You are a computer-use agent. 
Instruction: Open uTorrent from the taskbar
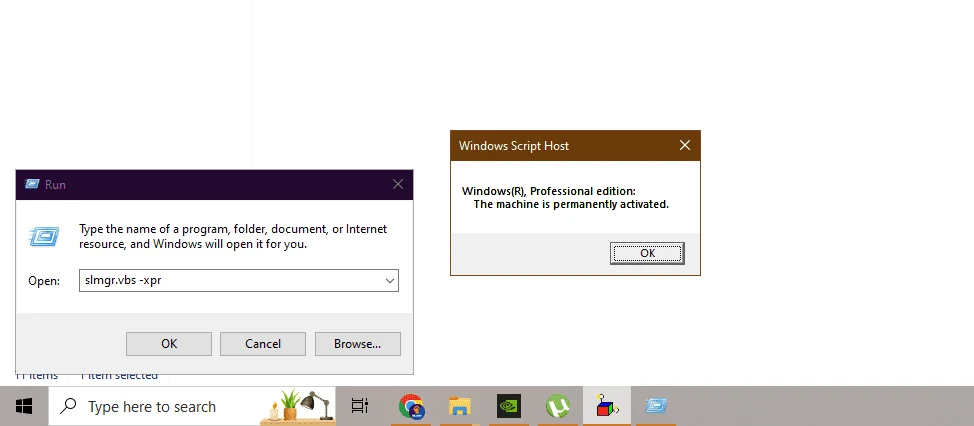[x=557, y=407]
